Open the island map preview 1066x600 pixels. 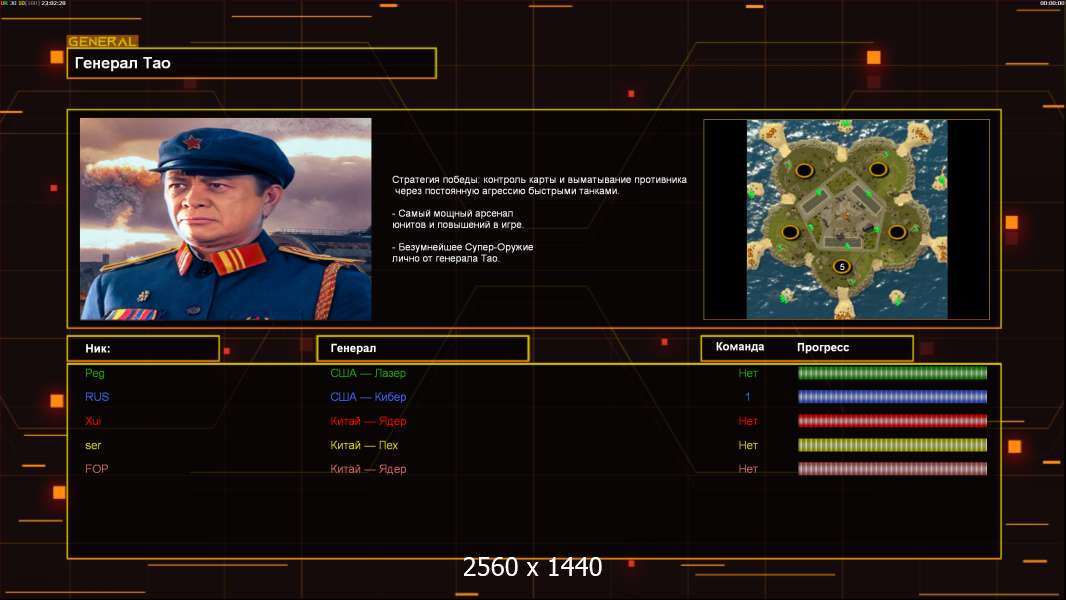[x=846, y=219]
